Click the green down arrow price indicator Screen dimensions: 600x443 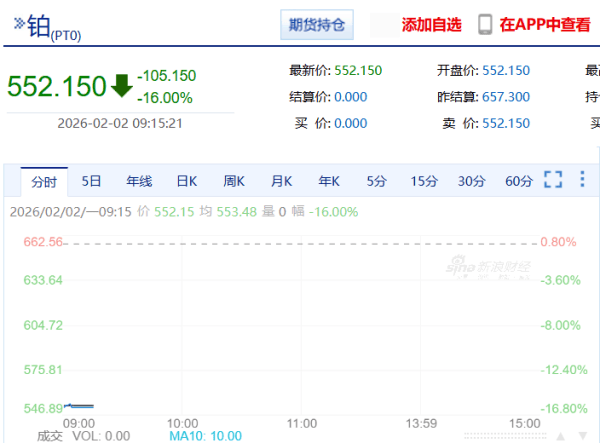click(122, 86)
